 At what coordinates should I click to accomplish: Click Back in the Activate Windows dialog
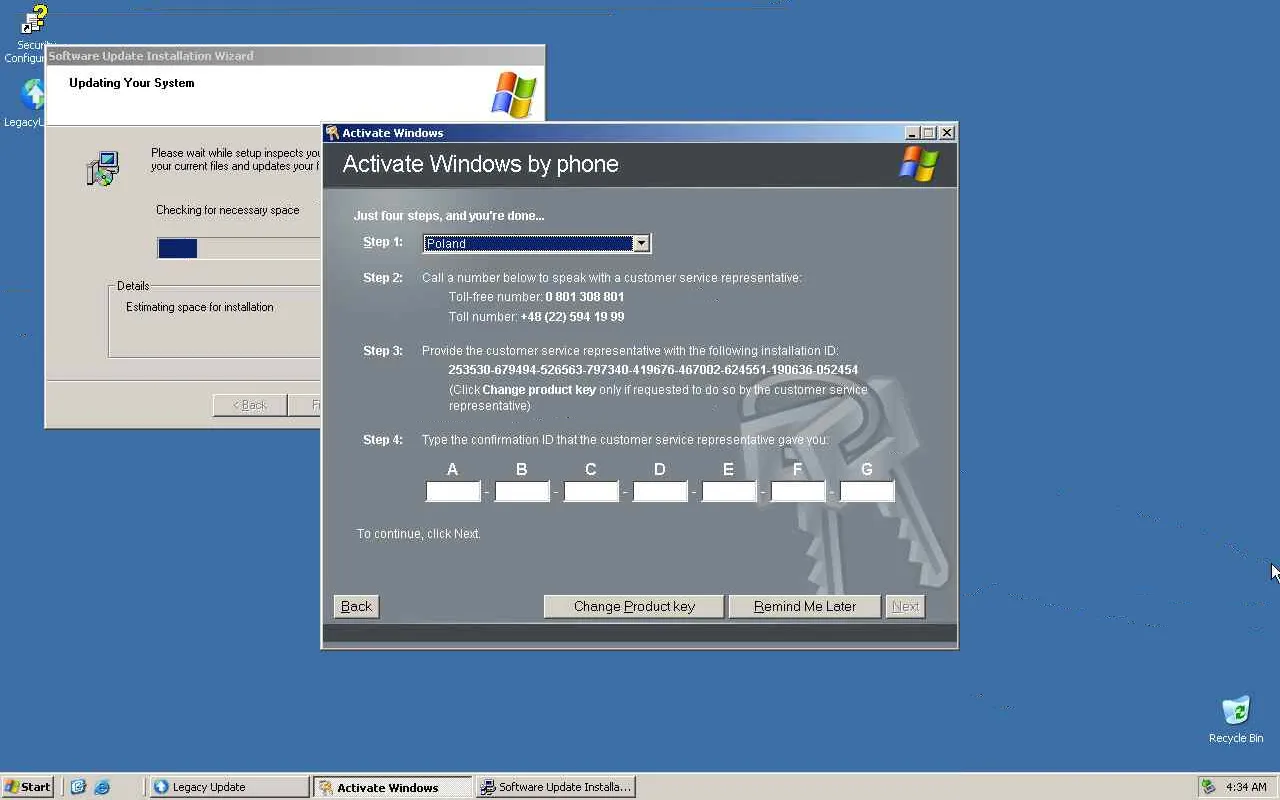point(356,606)
